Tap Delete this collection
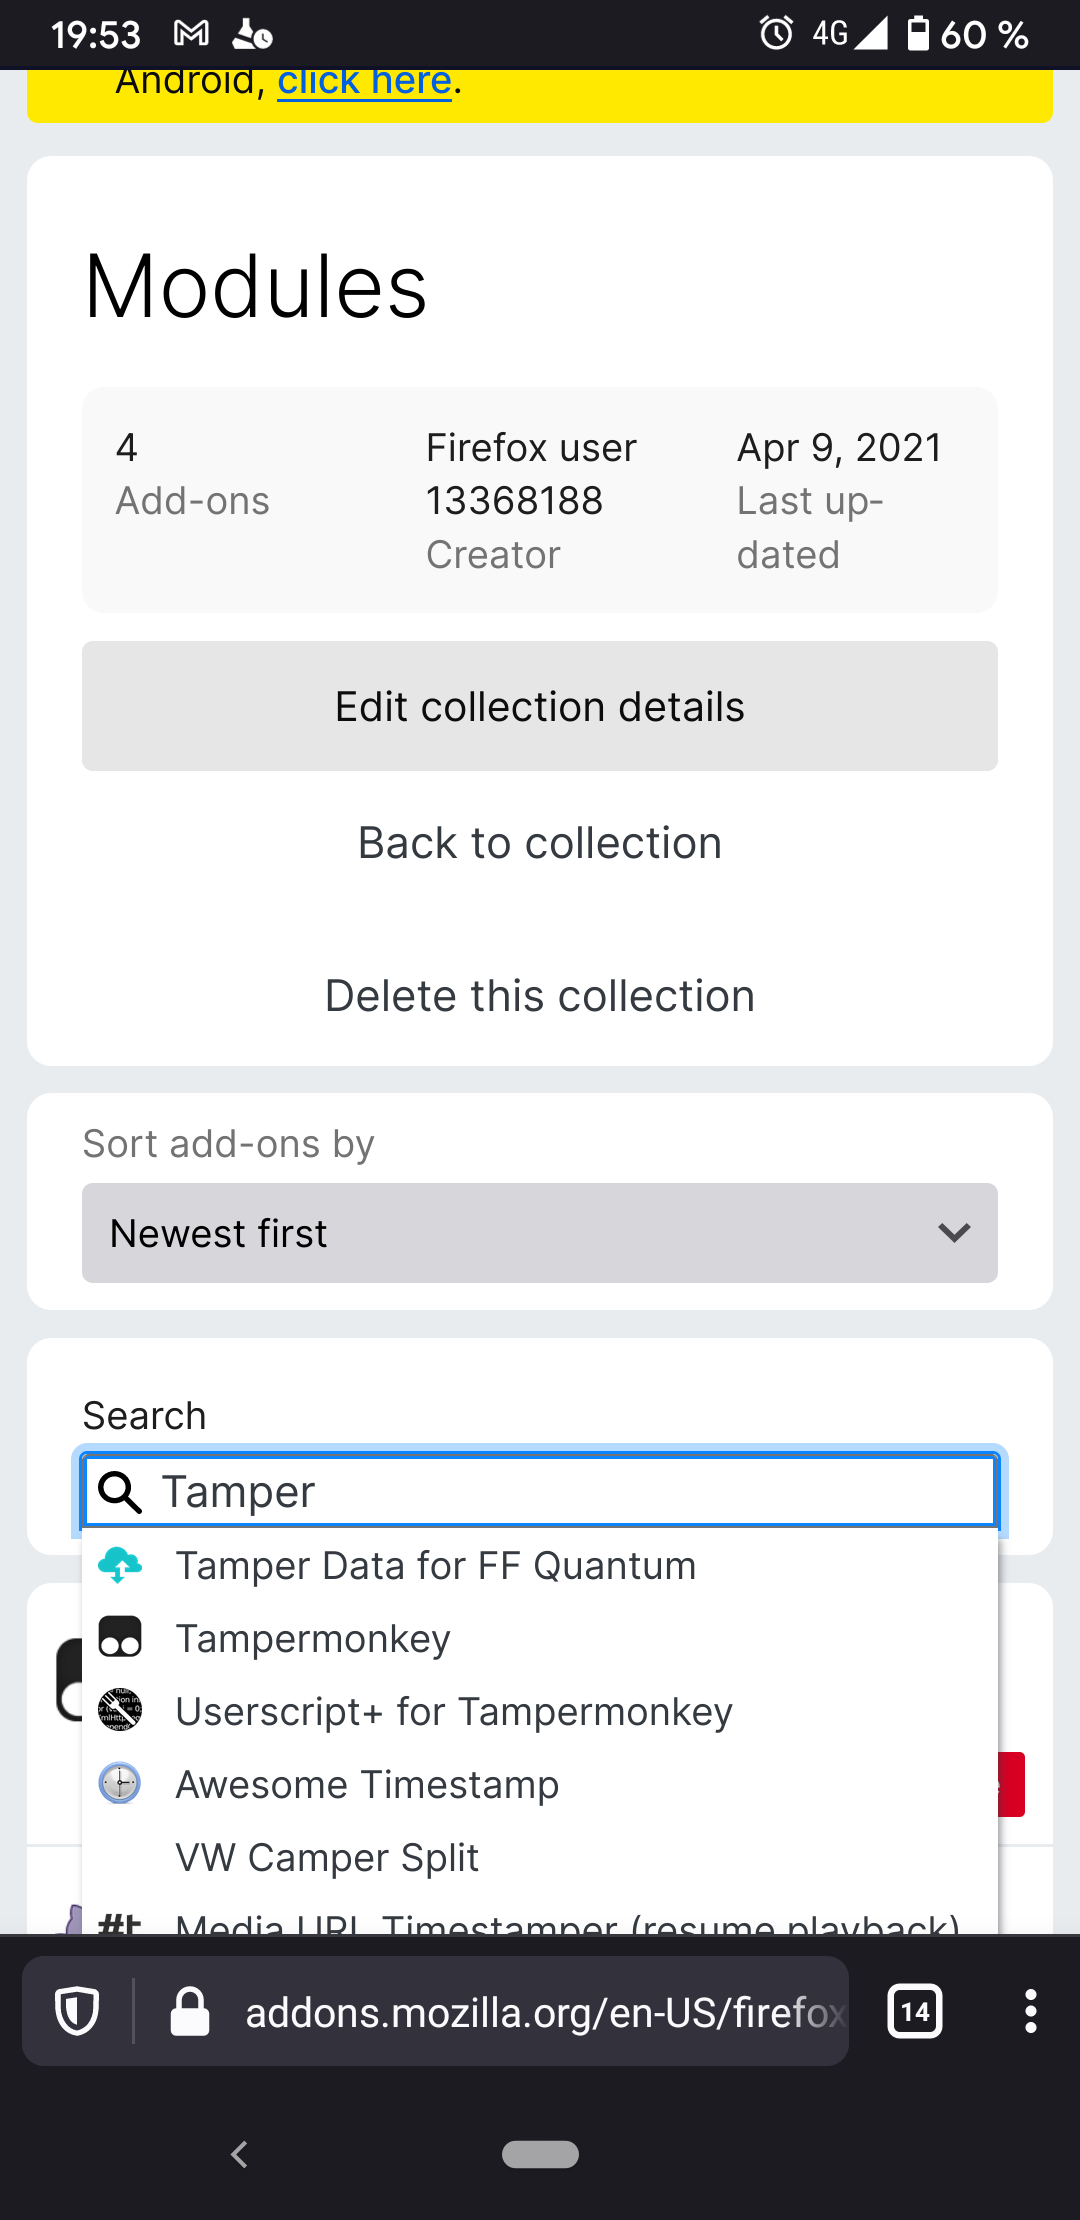The width and height of the screenshot is (1080, 2220). (540, 996)
